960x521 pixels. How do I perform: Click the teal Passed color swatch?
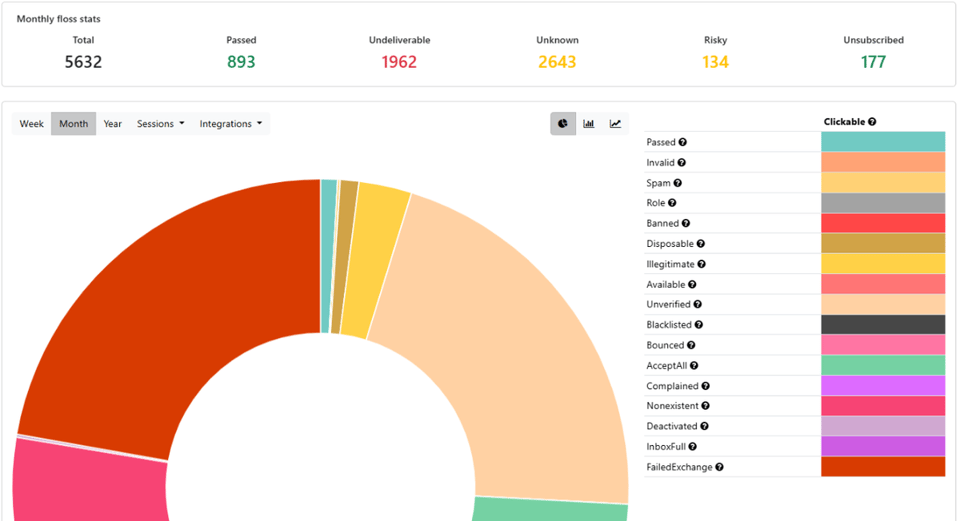pyautogui.click(x=883, y=141)
